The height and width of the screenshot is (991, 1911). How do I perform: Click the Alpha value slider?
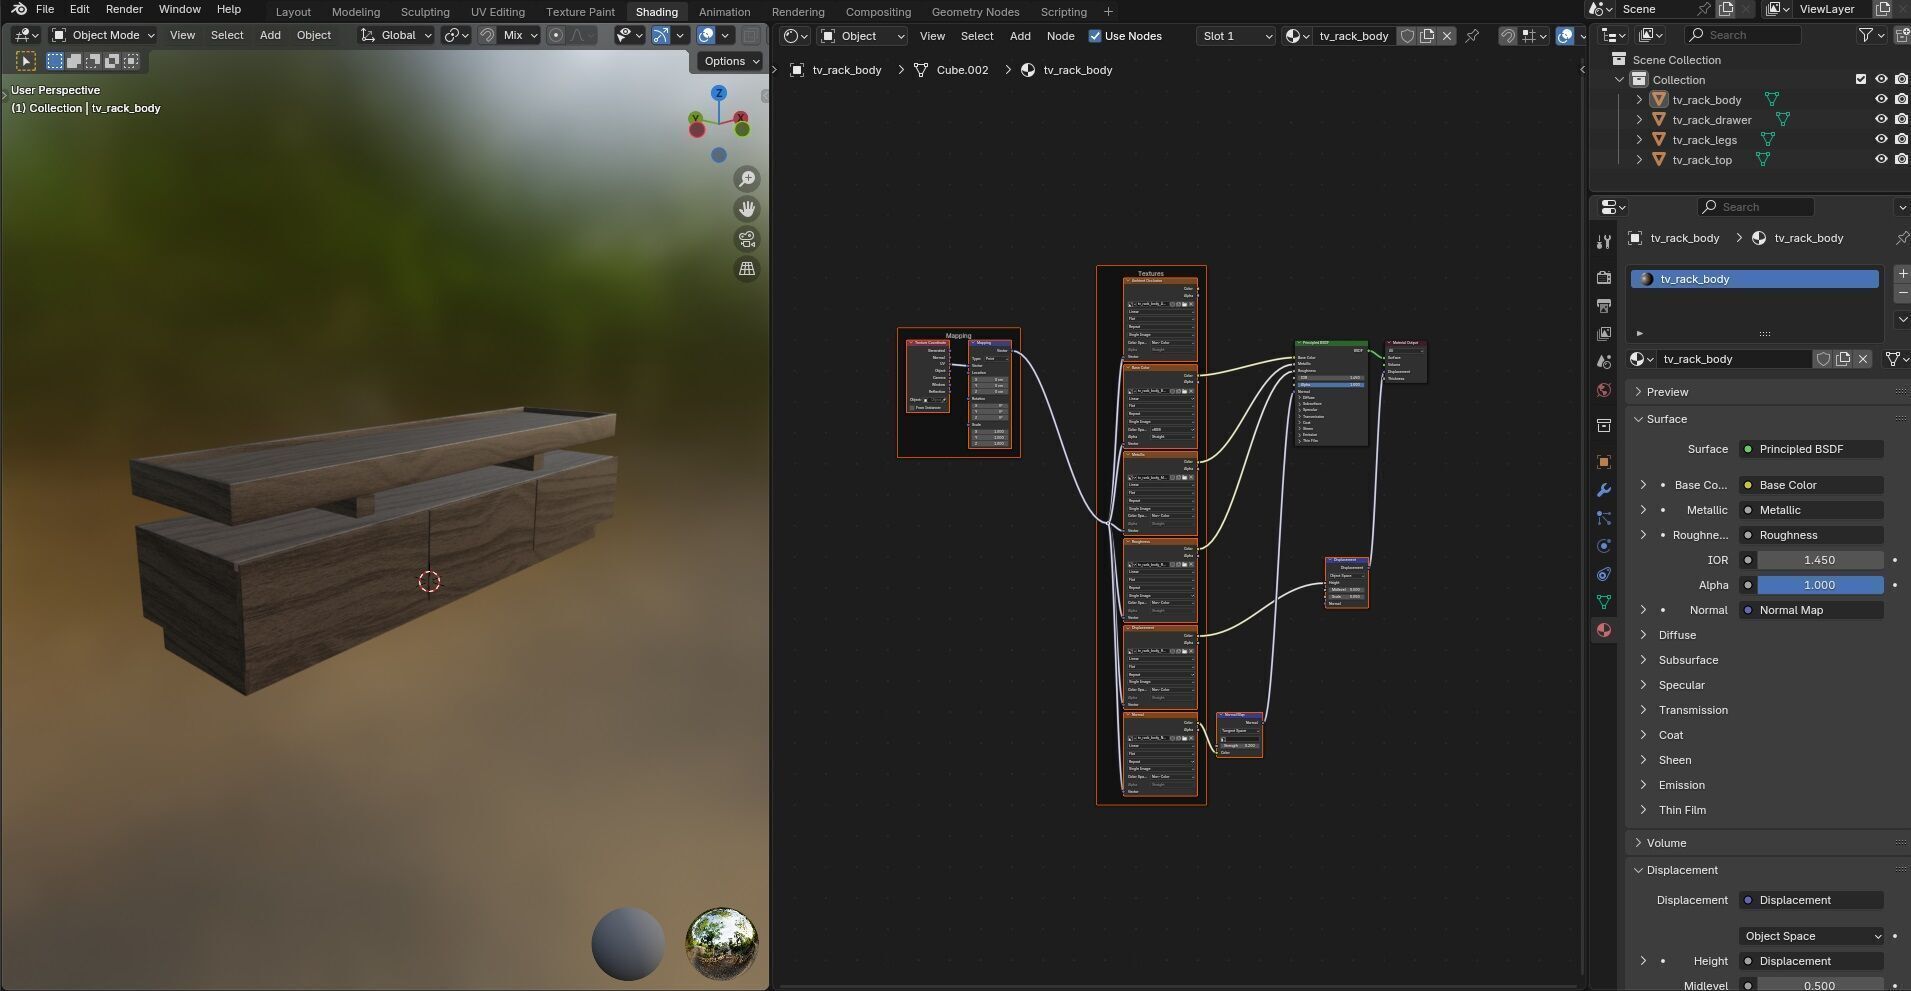coord(1819,585)
